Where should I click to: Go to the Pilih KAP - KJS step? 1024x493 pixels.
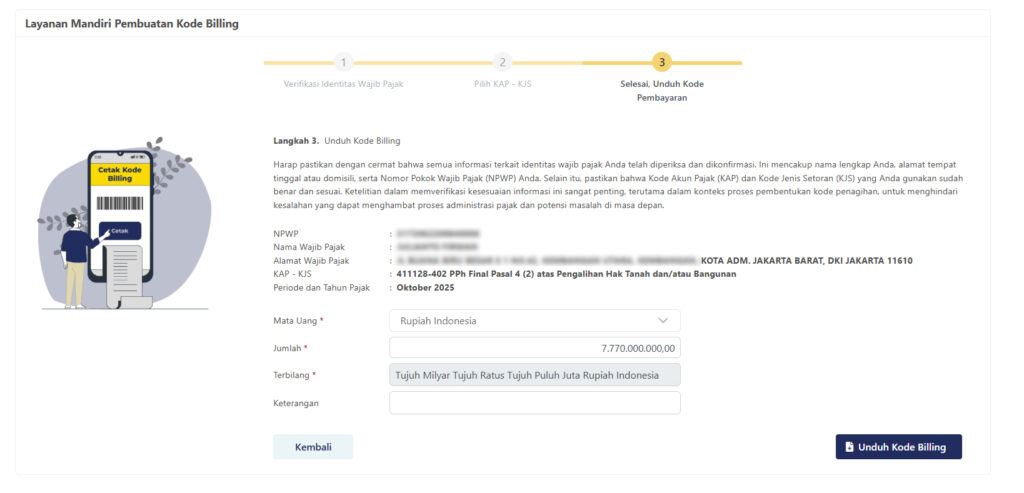pos(502,84)
